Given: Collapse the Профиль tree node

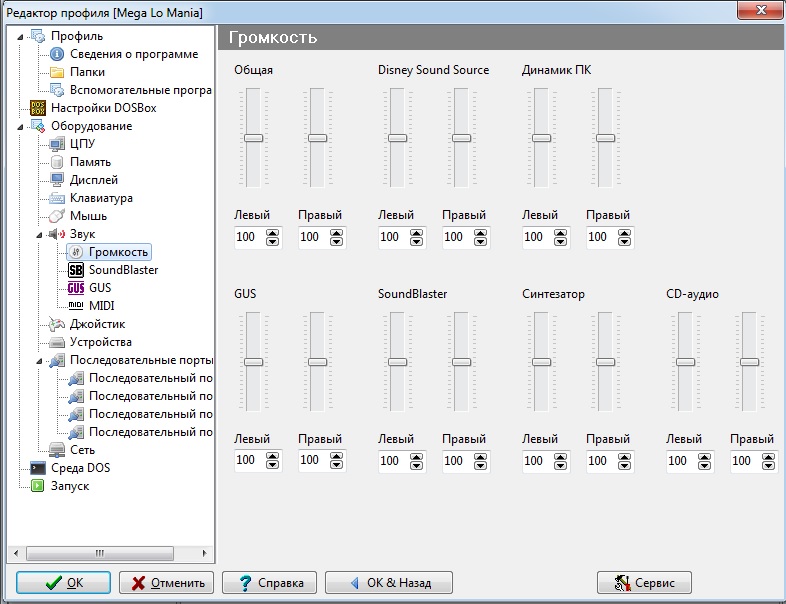Looking at the screenshot, I should (20, 37).
